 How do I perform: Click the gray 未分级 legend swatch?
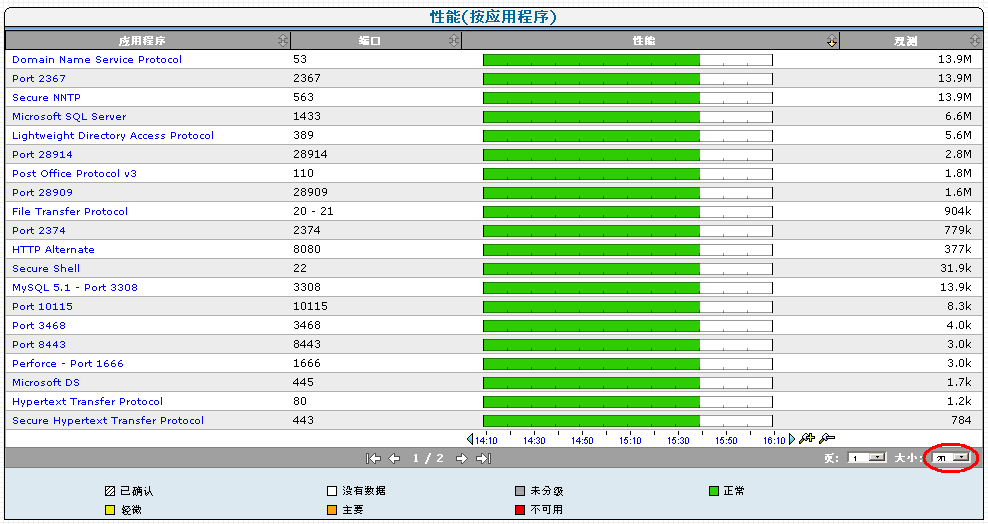pos(520,491)
